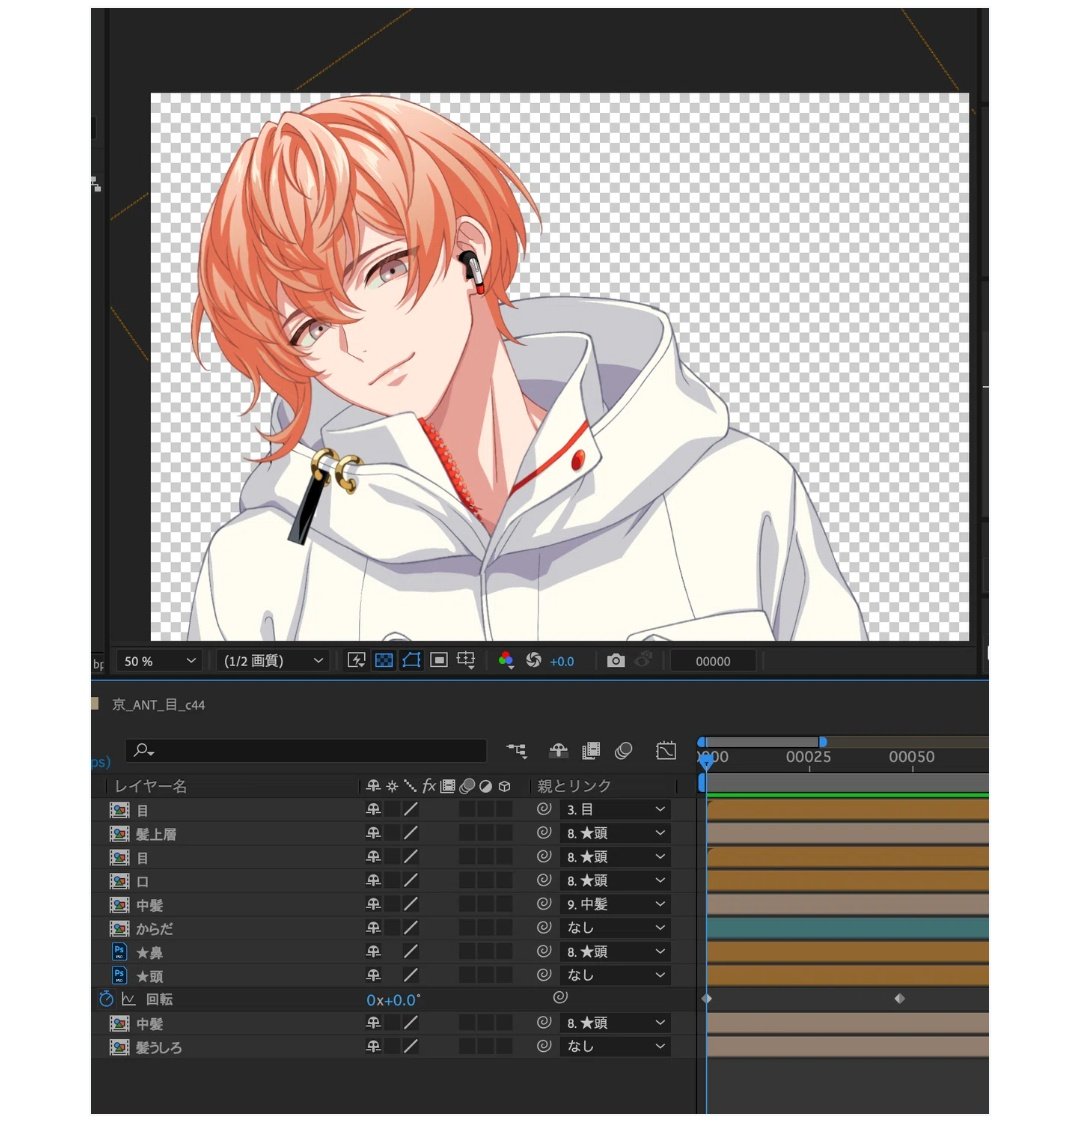The height and width of the screenshot is (1133, 1080).
Task: Click the adjustment layer header icon
Action: point(485,786)
